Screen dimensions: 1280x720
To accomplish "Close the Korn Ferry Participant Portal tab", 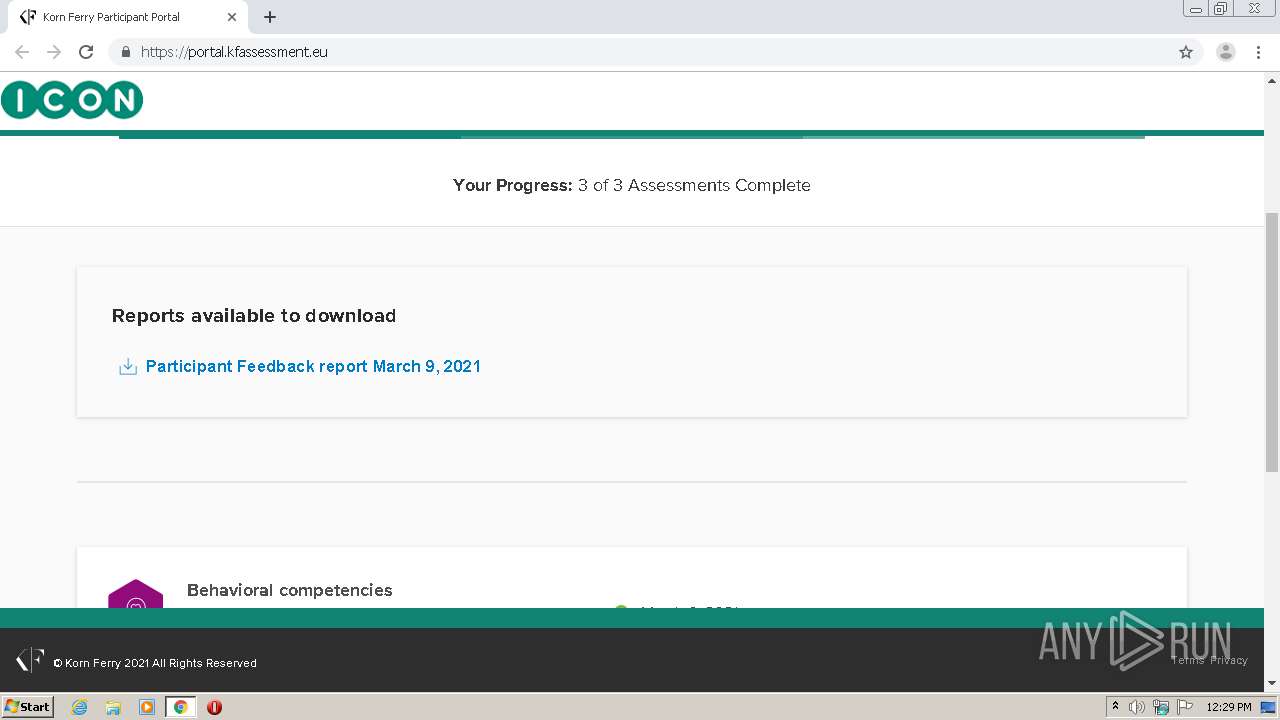I will pyautogui.click(x=231, y=17).
